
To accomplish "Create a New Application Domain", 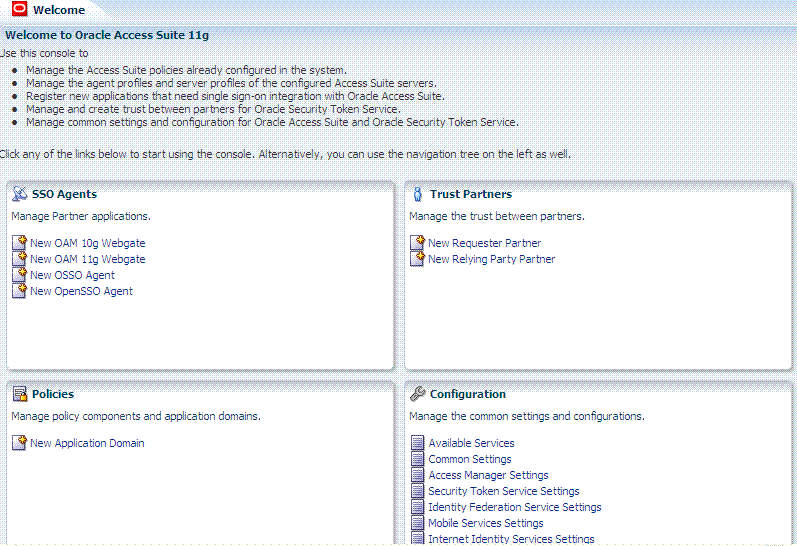I will [x=87, y=443].
